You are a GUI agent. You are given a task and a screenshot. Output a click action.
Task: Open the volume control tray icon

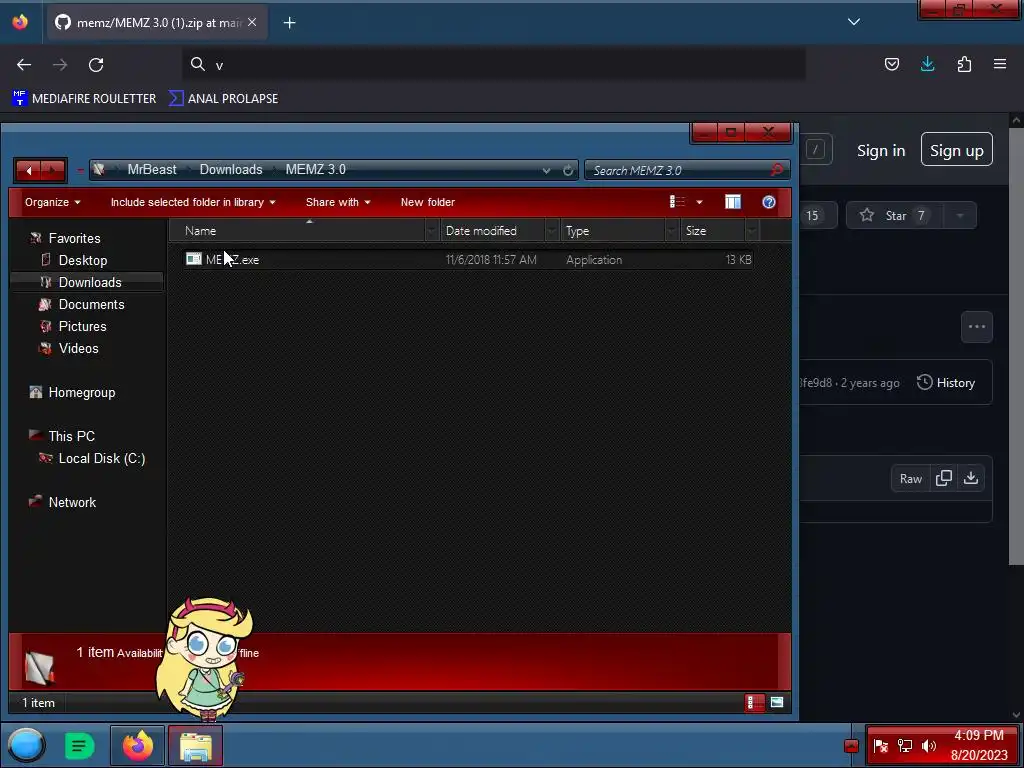929,746
